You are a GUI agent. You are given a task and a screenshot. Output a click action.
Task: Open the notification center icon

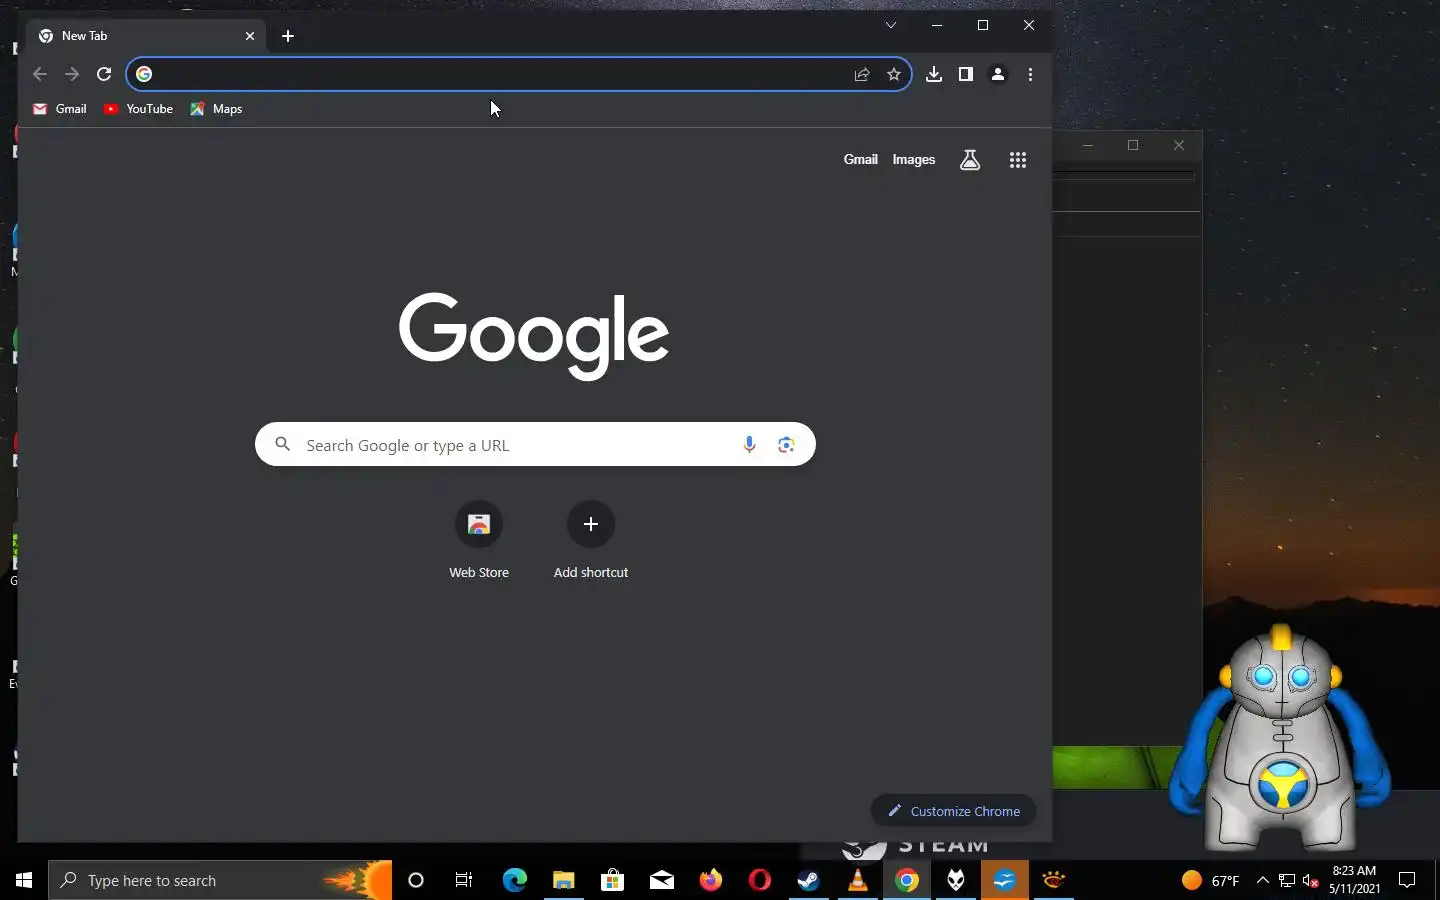(1407, 880)
